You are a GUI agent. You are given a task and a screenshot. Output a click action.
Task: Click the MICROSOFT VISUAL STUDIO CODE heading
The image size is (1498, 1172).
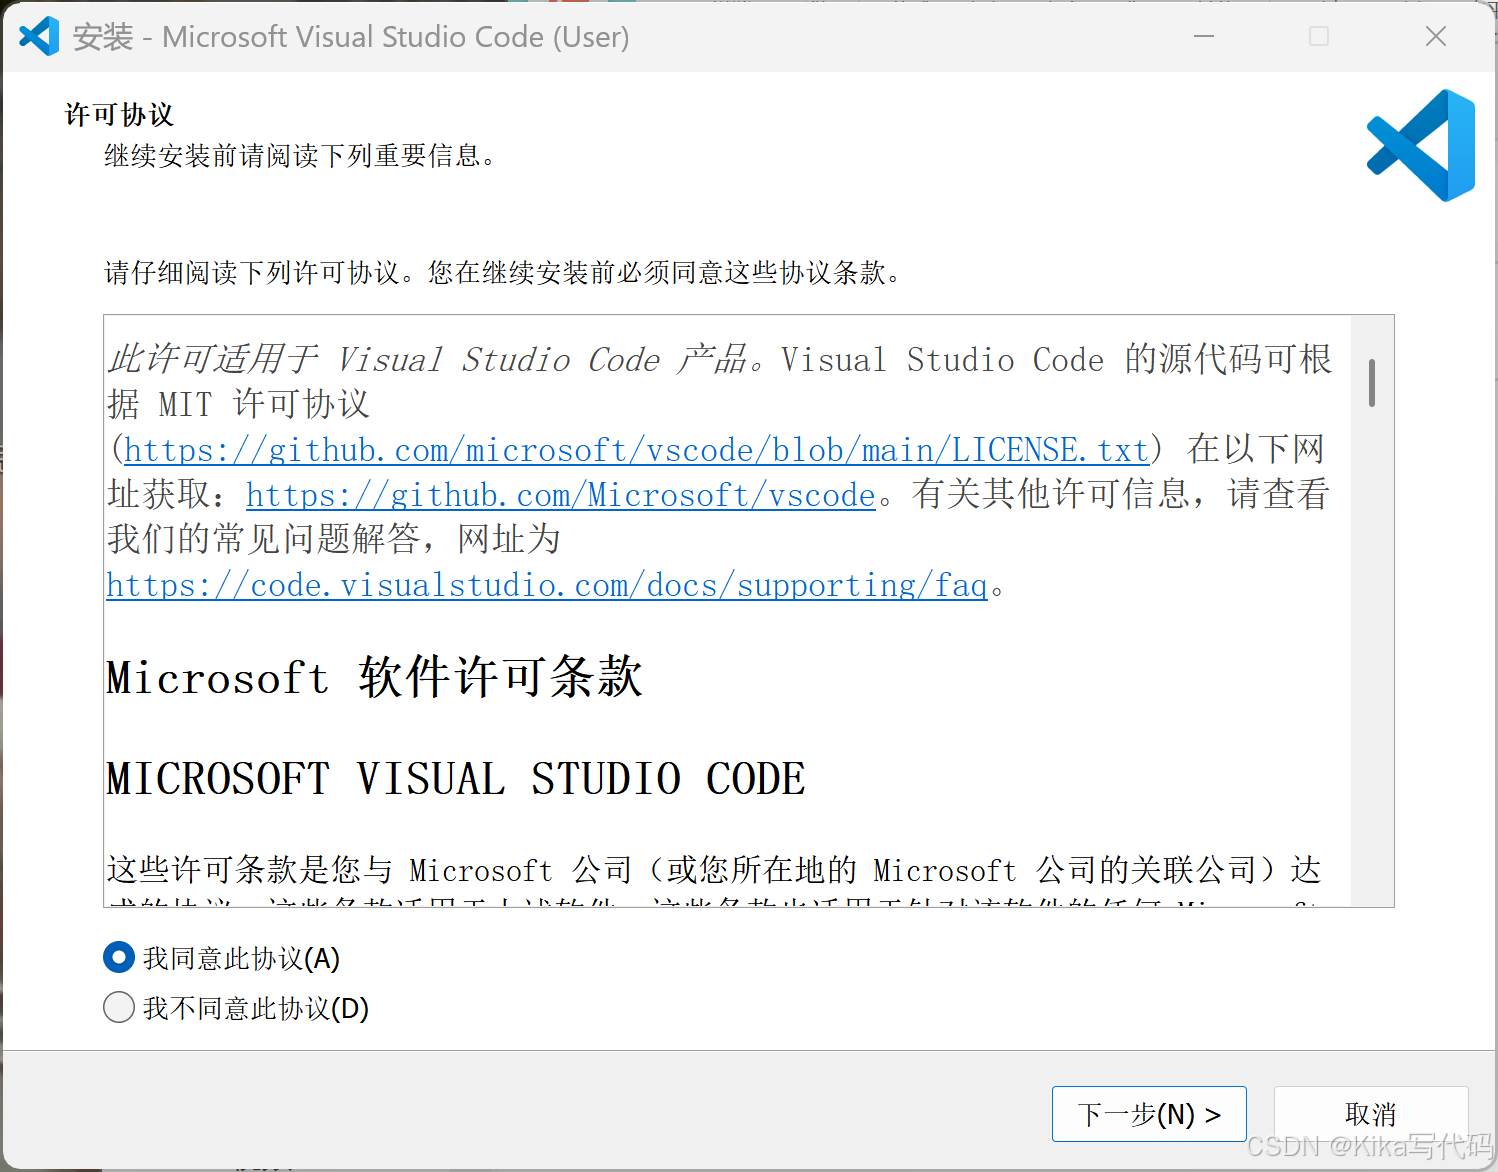click(453, 778)
